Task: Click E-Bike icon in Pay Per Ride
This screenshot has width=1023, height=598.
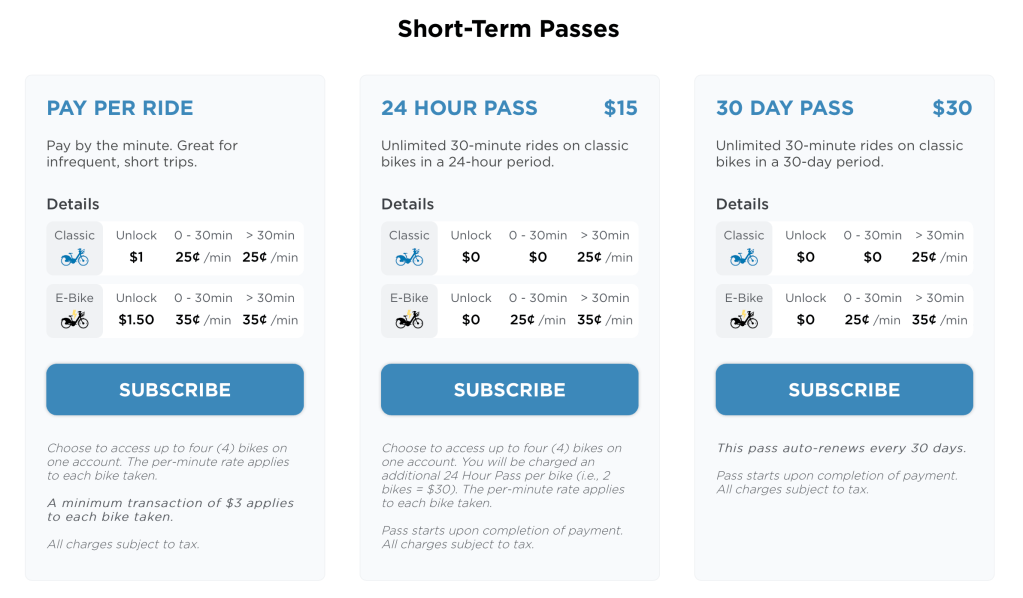Action: tap(75, 320)
